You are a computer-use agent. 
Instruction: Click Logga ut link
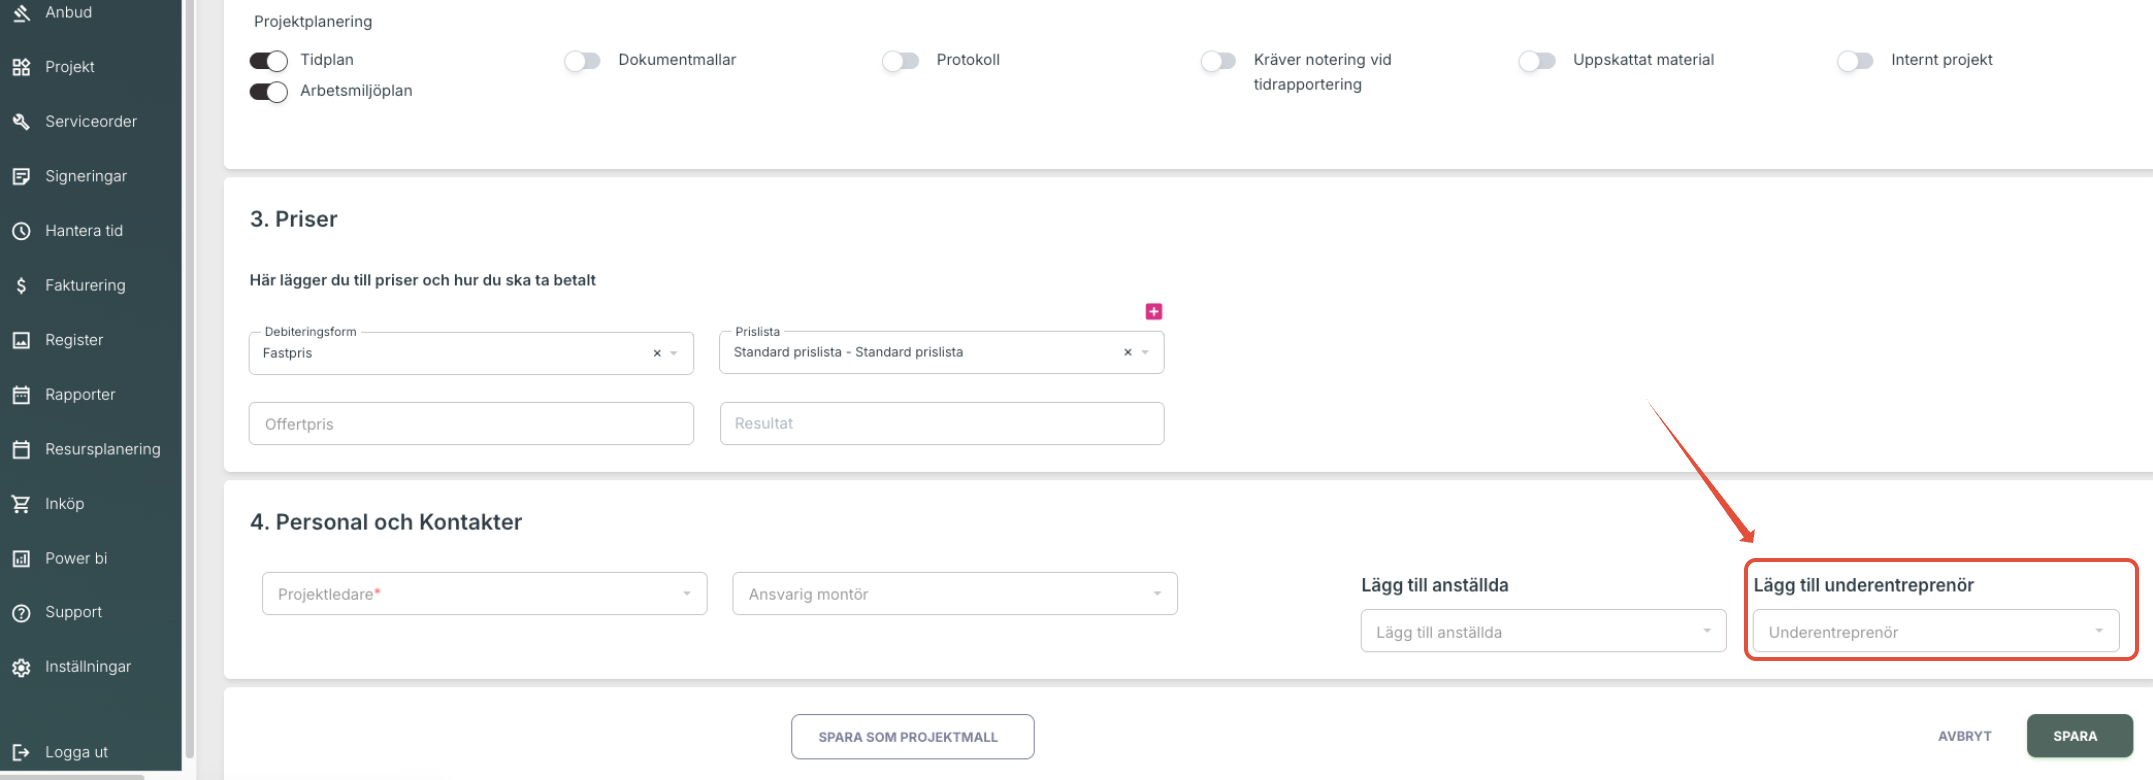(x=76, y=752)
